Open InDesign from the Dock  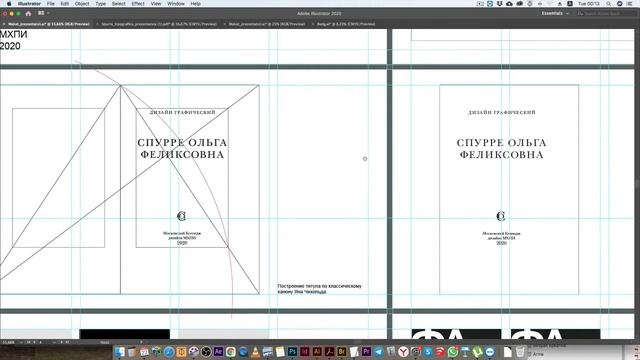click(x=305, y=352)
